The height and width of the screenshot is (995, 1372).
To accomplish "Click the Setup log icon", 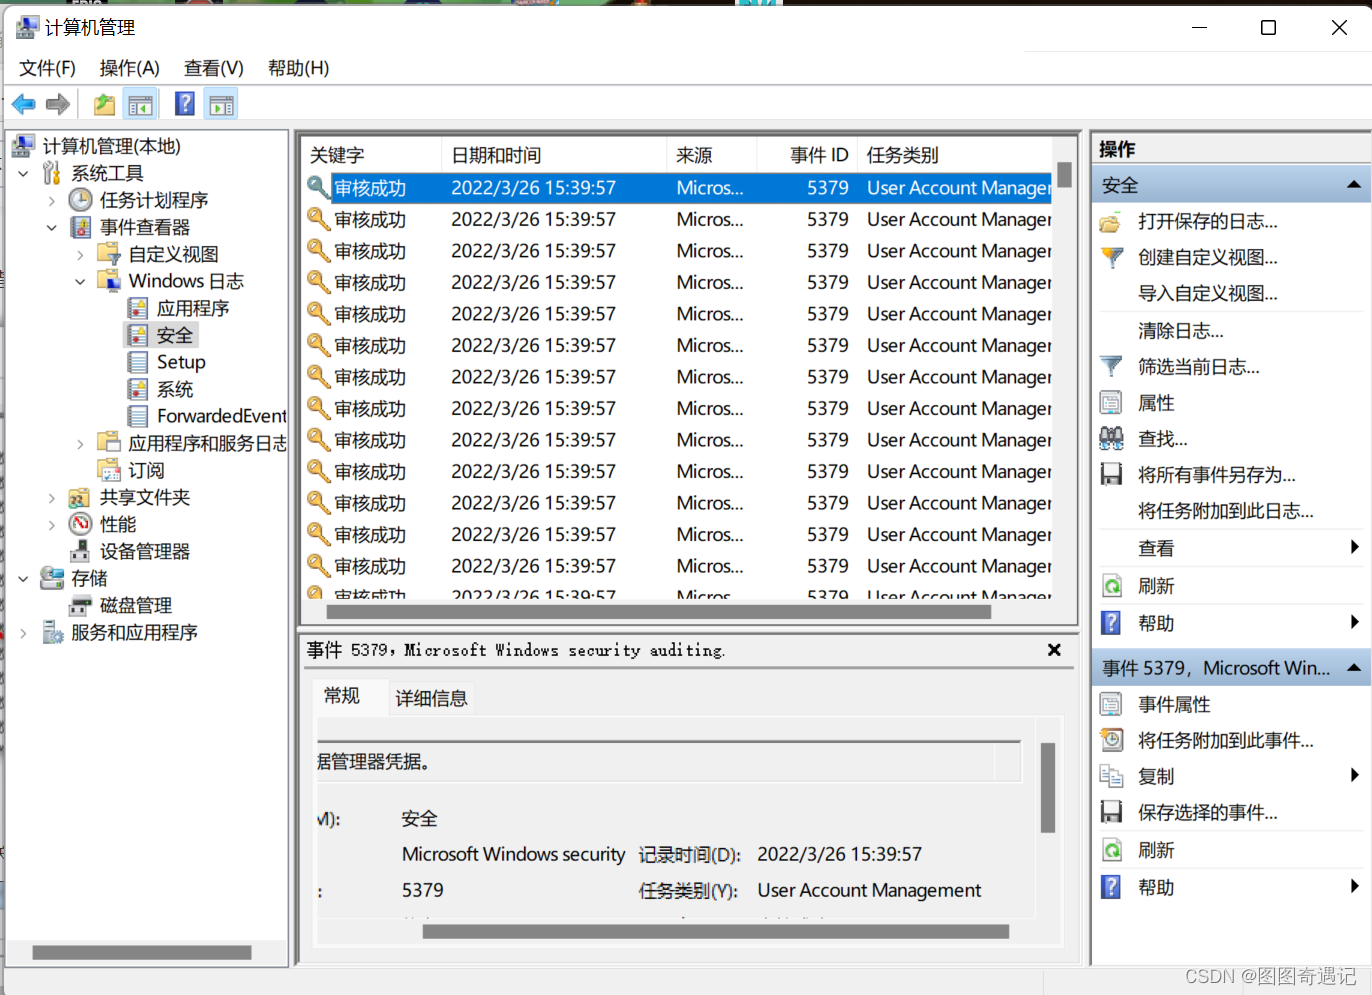I will click(x=138, y=362).
